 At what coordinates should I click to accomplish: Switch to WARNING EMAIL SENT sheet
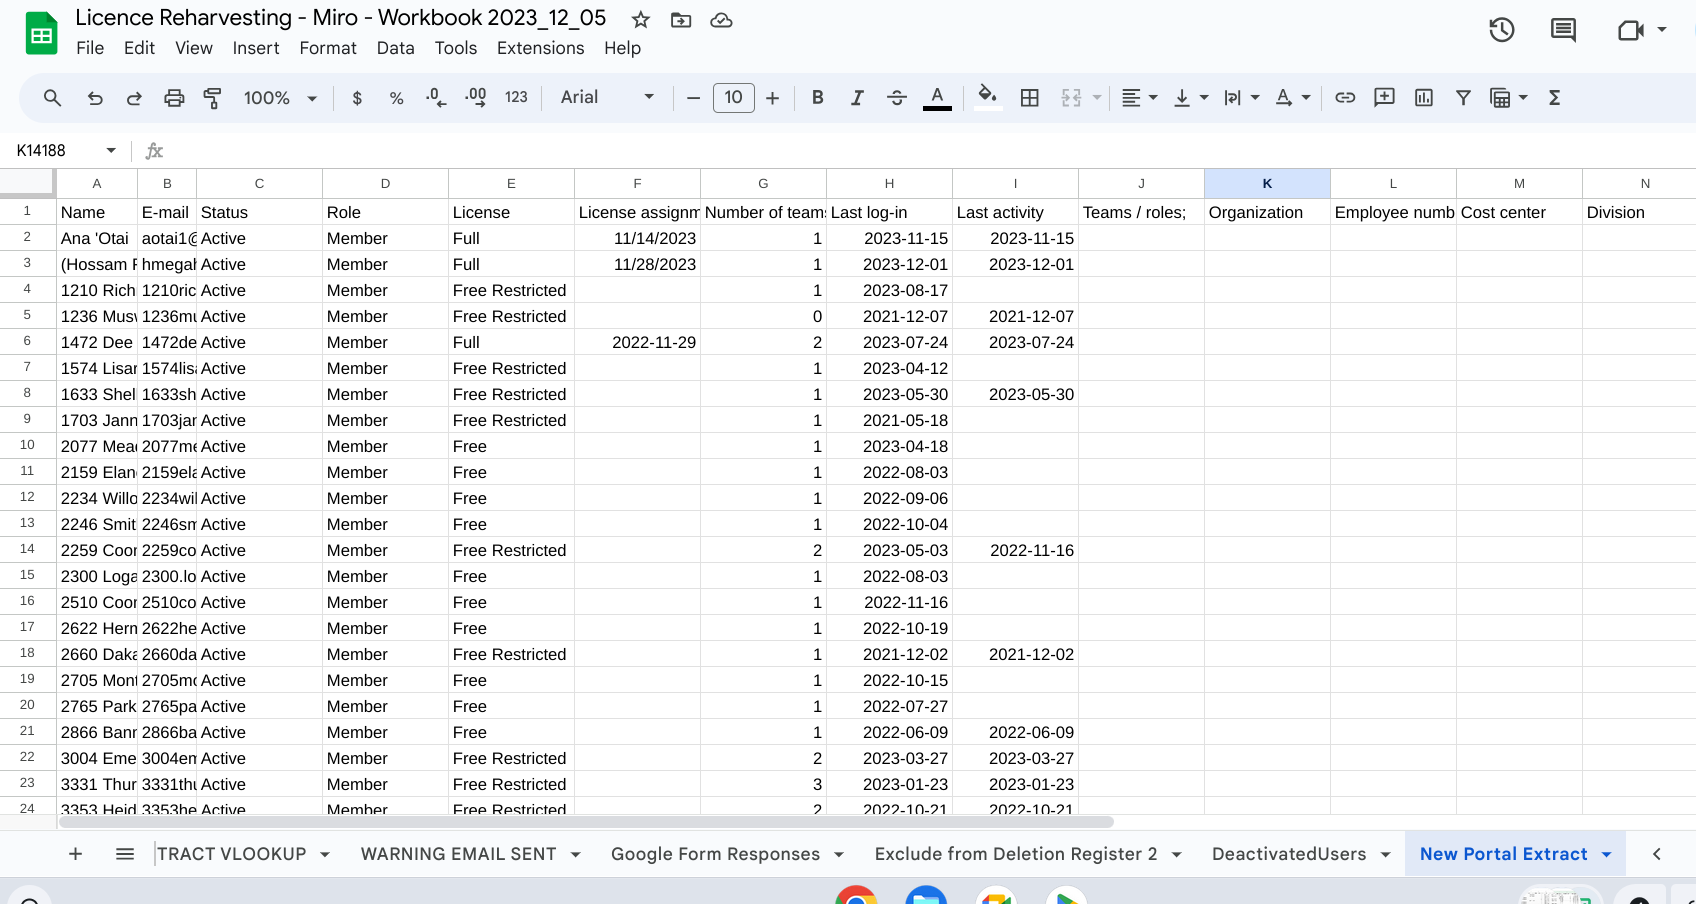point(458,854)
